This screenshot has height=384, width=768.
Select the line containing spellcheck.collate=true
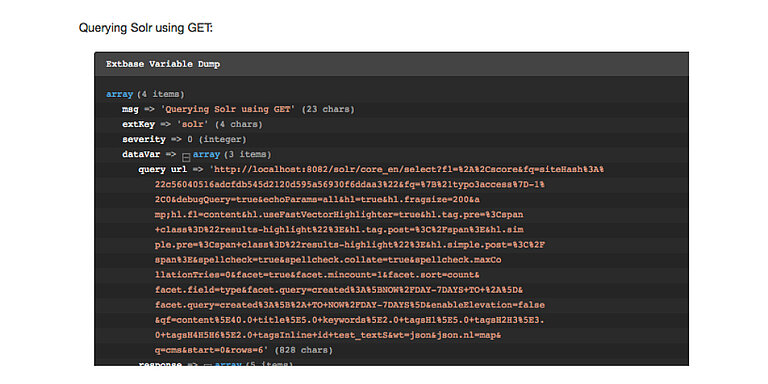pyautogui.click(x=328, y=260)
